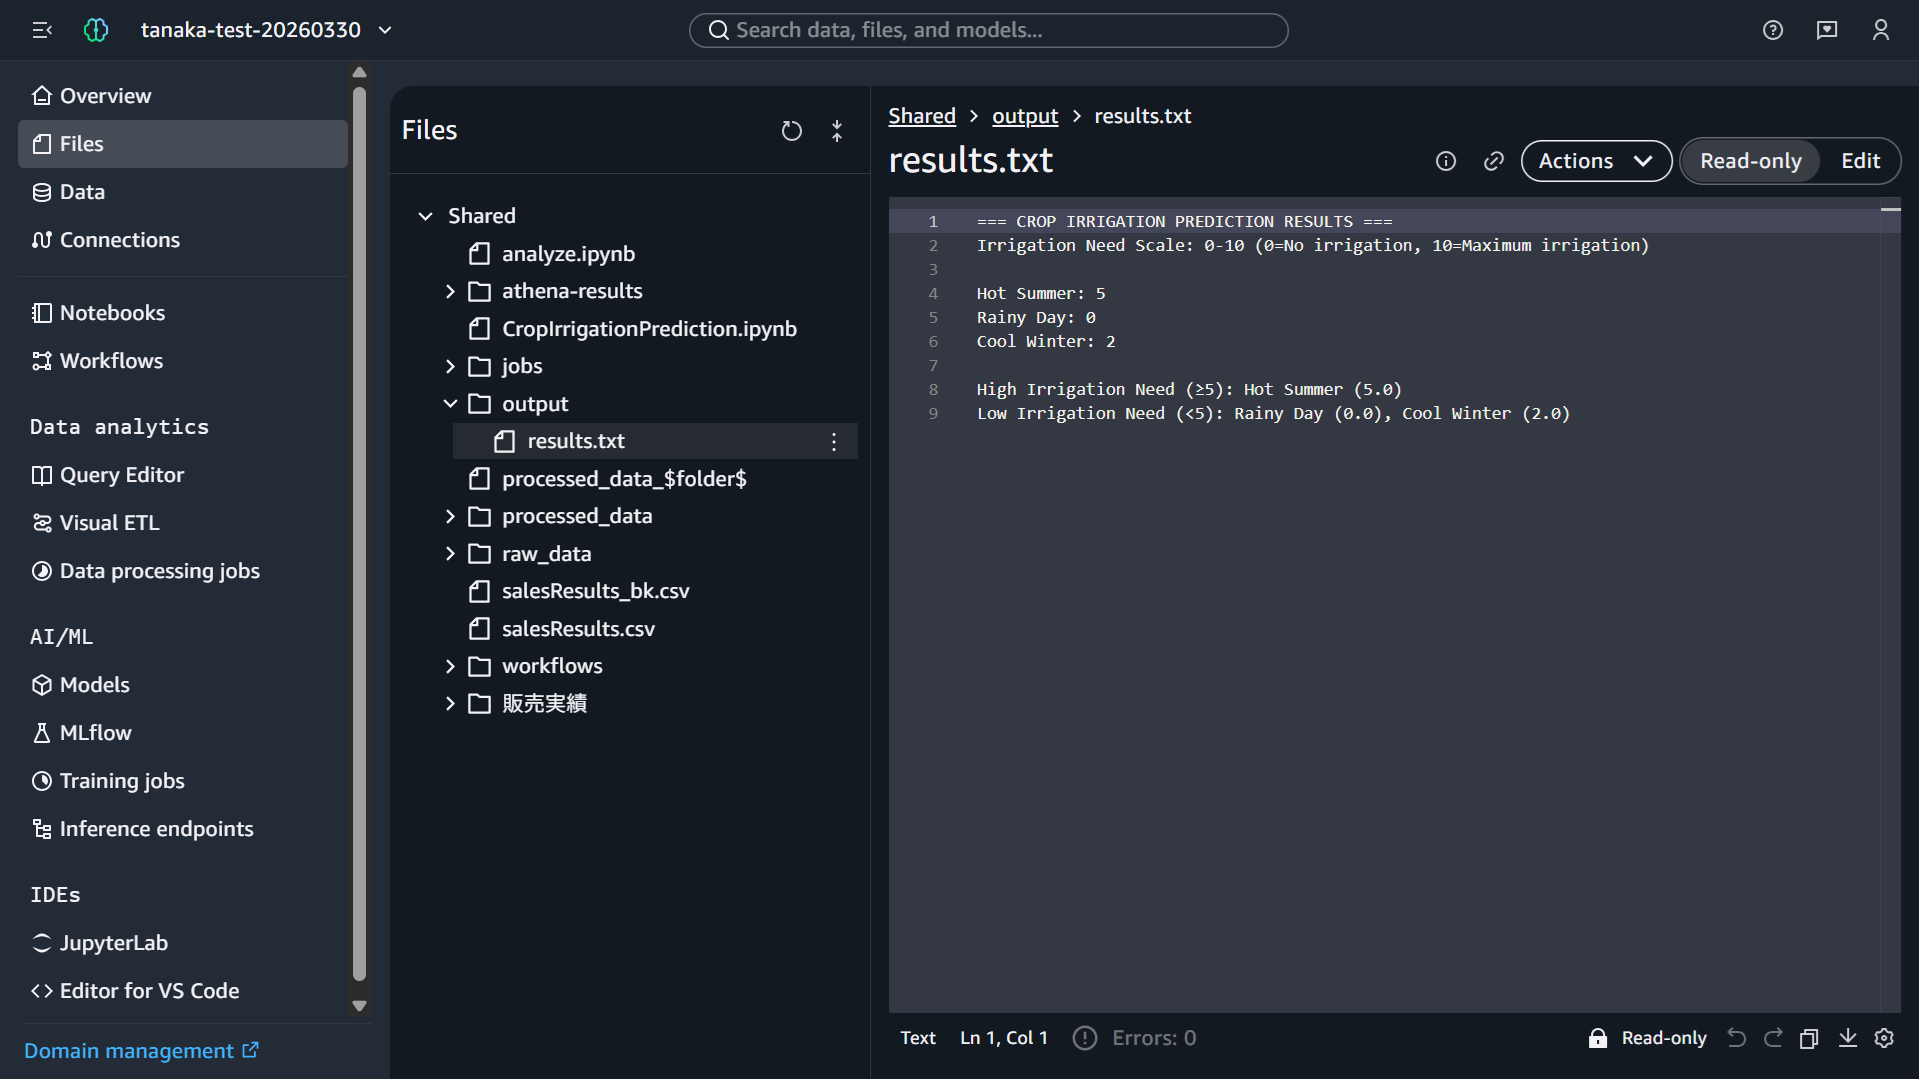This screenshot has height=1080, width=1920.
Task: Open Workflows in sidebar
Action: (183, 361)
